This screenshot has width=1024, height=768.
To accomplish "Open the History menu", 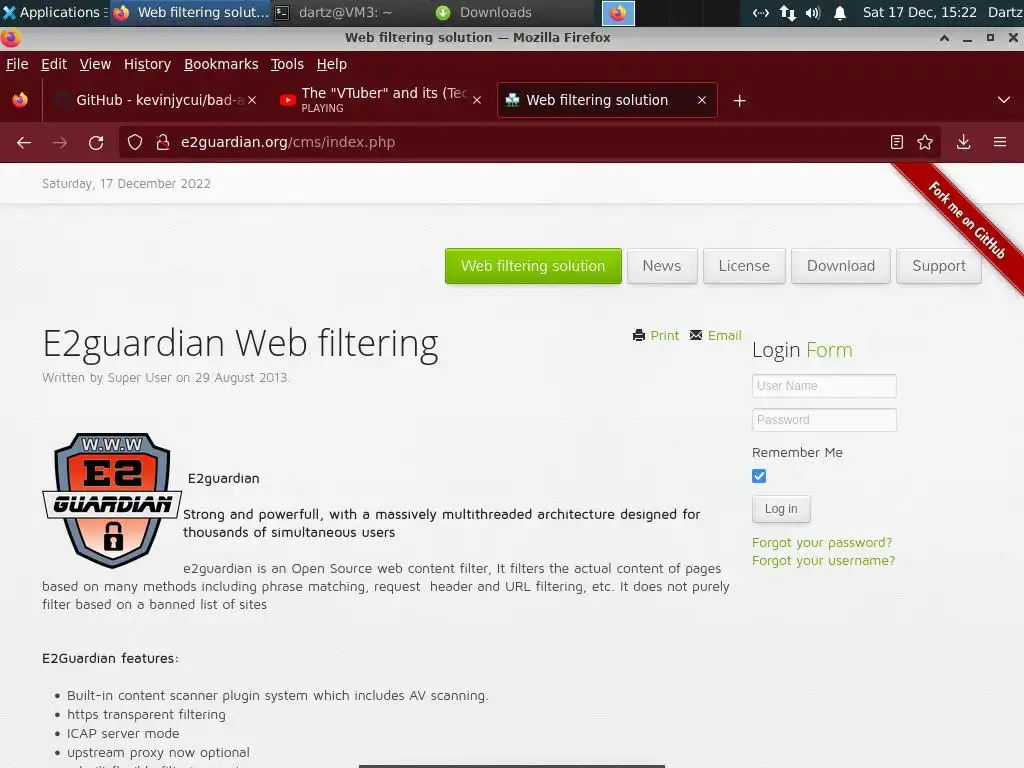I will (x=148, y=64).
